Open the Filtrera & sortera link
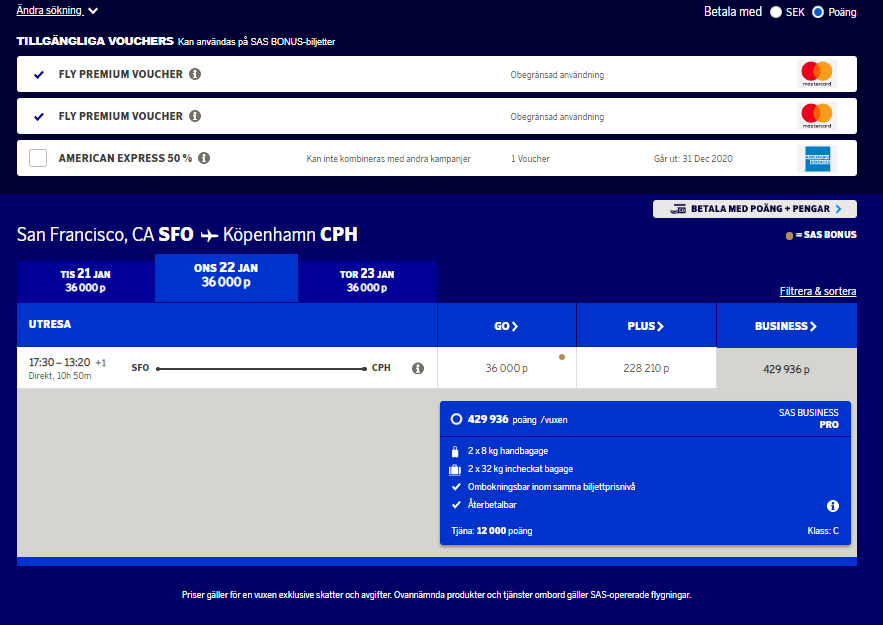Screen dimensions: 883x625 coord(817,291)
